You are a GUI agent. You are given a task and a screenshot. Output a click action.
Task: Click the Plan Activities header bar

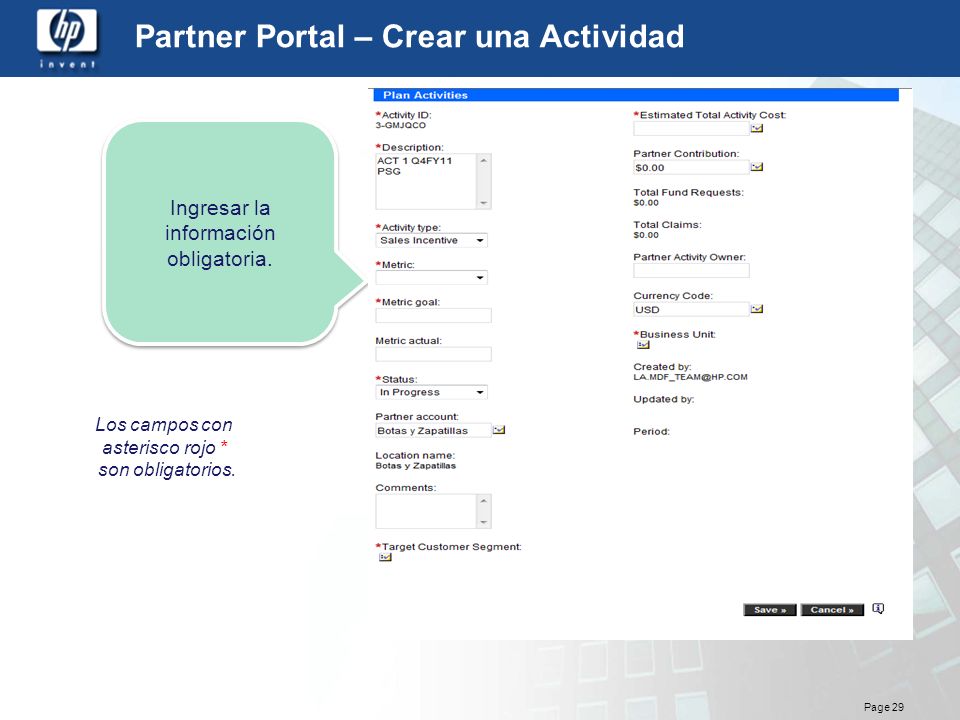click(x=636, y=95)
